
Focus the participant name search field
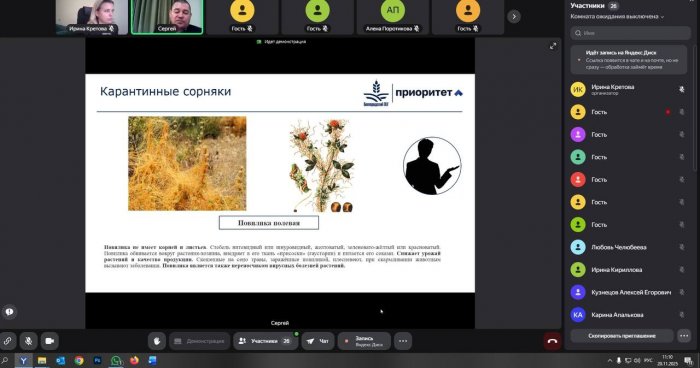(x=630, y=33)
